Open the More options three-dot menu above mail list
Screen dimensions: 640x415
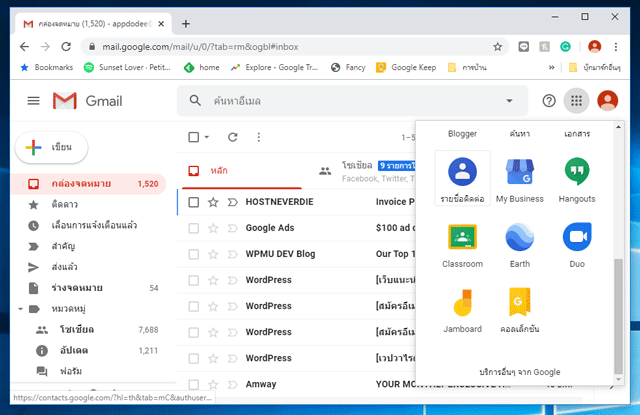pyautogui.click(x=258, y=137)
